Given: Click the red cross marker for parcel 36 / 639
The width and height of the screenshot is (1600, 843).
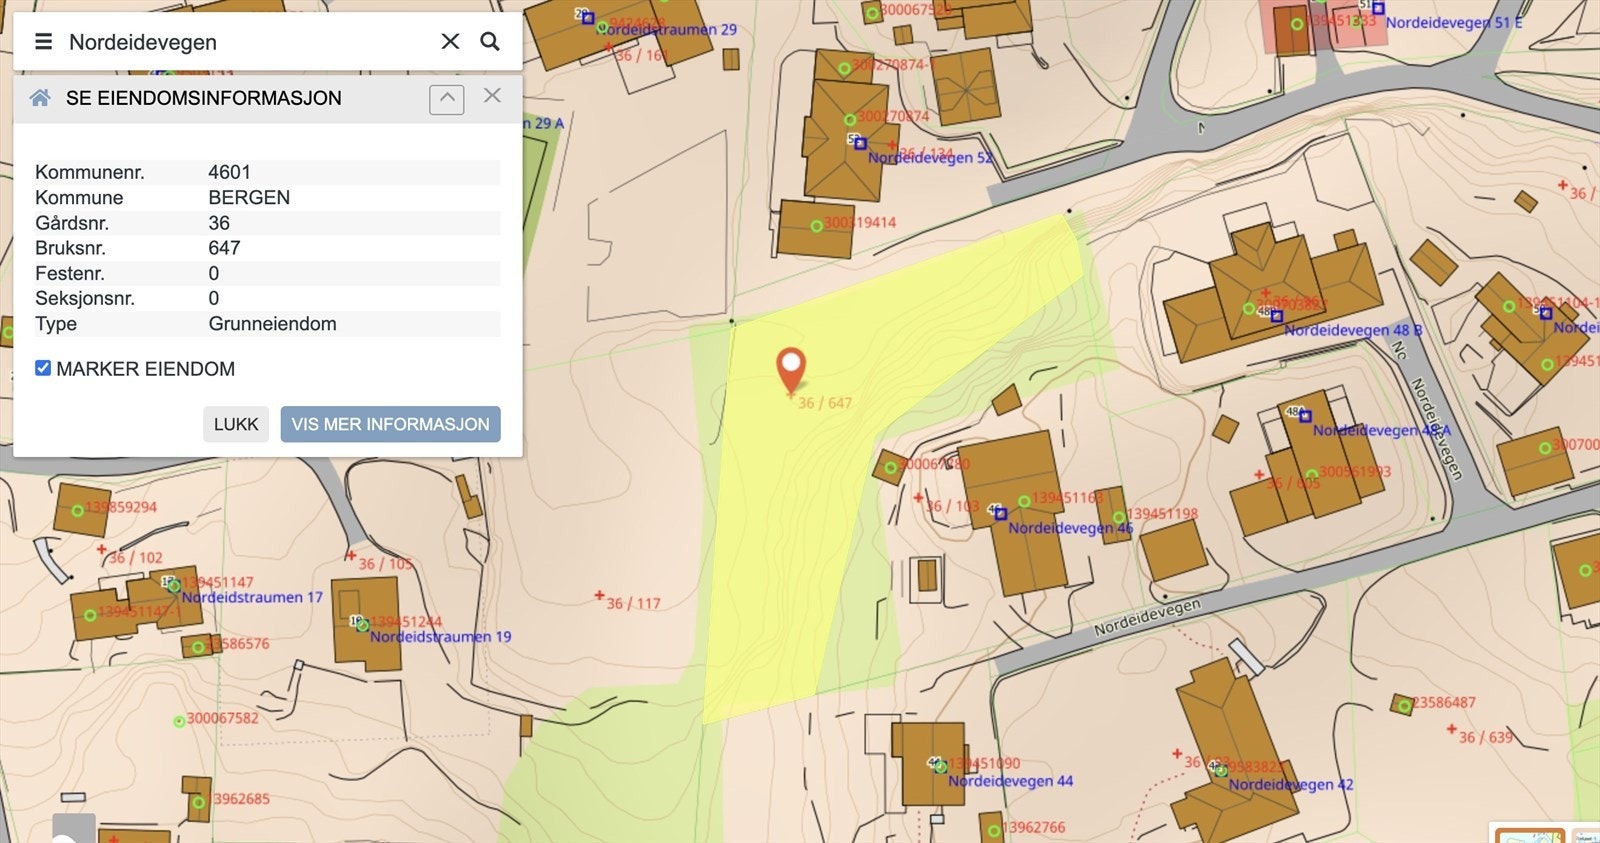Looking at the screenshot, I should (1451, 729).
